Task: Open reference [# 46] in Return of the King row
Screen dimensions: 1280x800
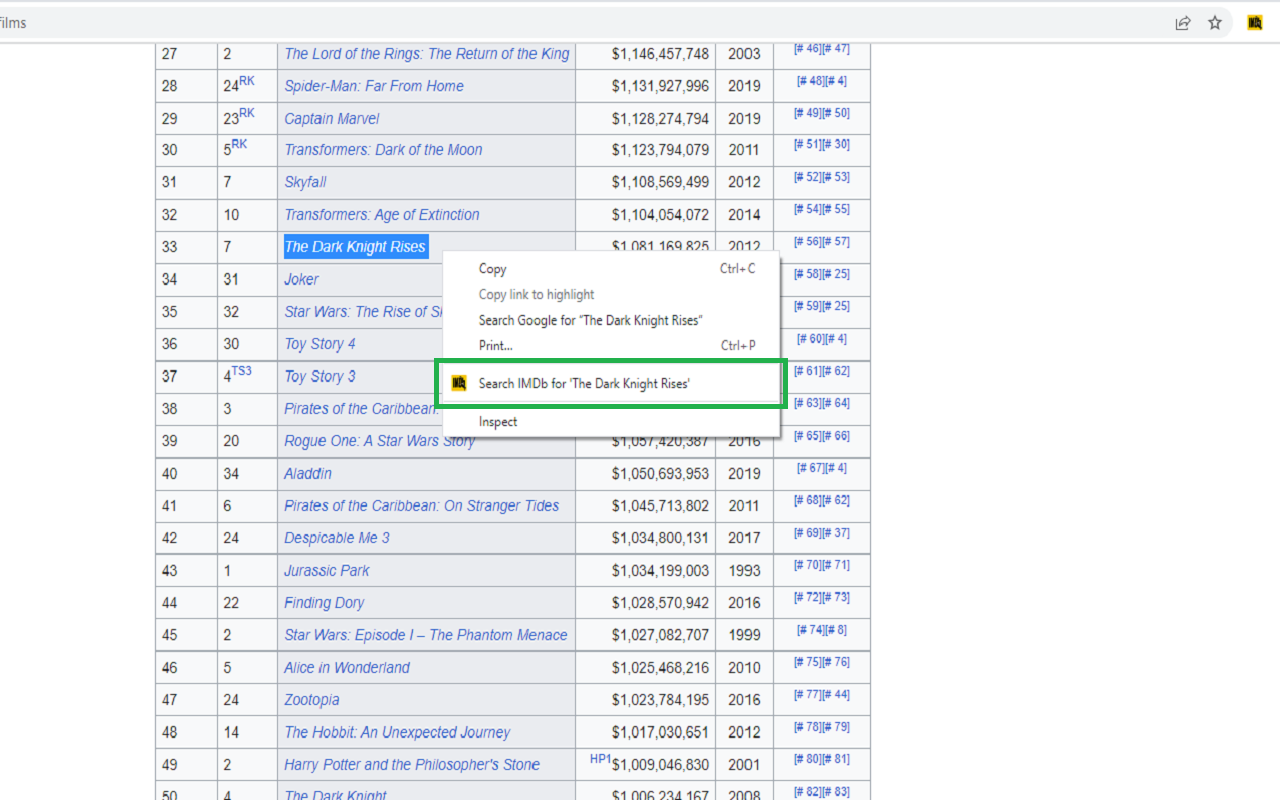Action: 807,48
